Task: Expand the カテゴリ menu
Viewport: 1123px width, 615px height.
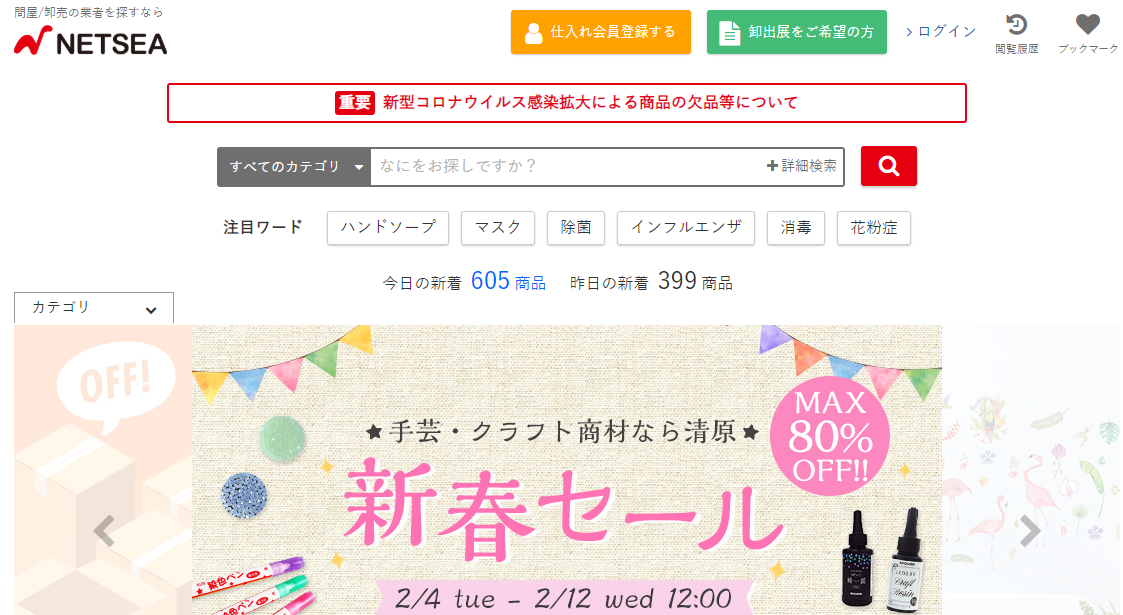Action: 94,308
